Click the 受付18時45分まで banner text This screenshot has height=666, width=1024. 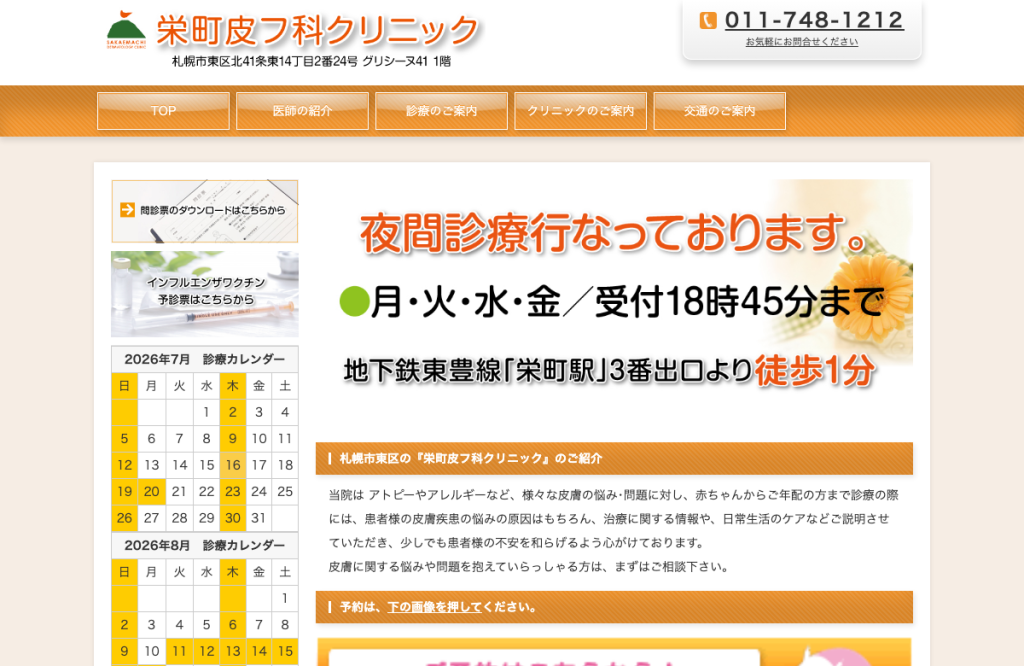tap(740, 302)
